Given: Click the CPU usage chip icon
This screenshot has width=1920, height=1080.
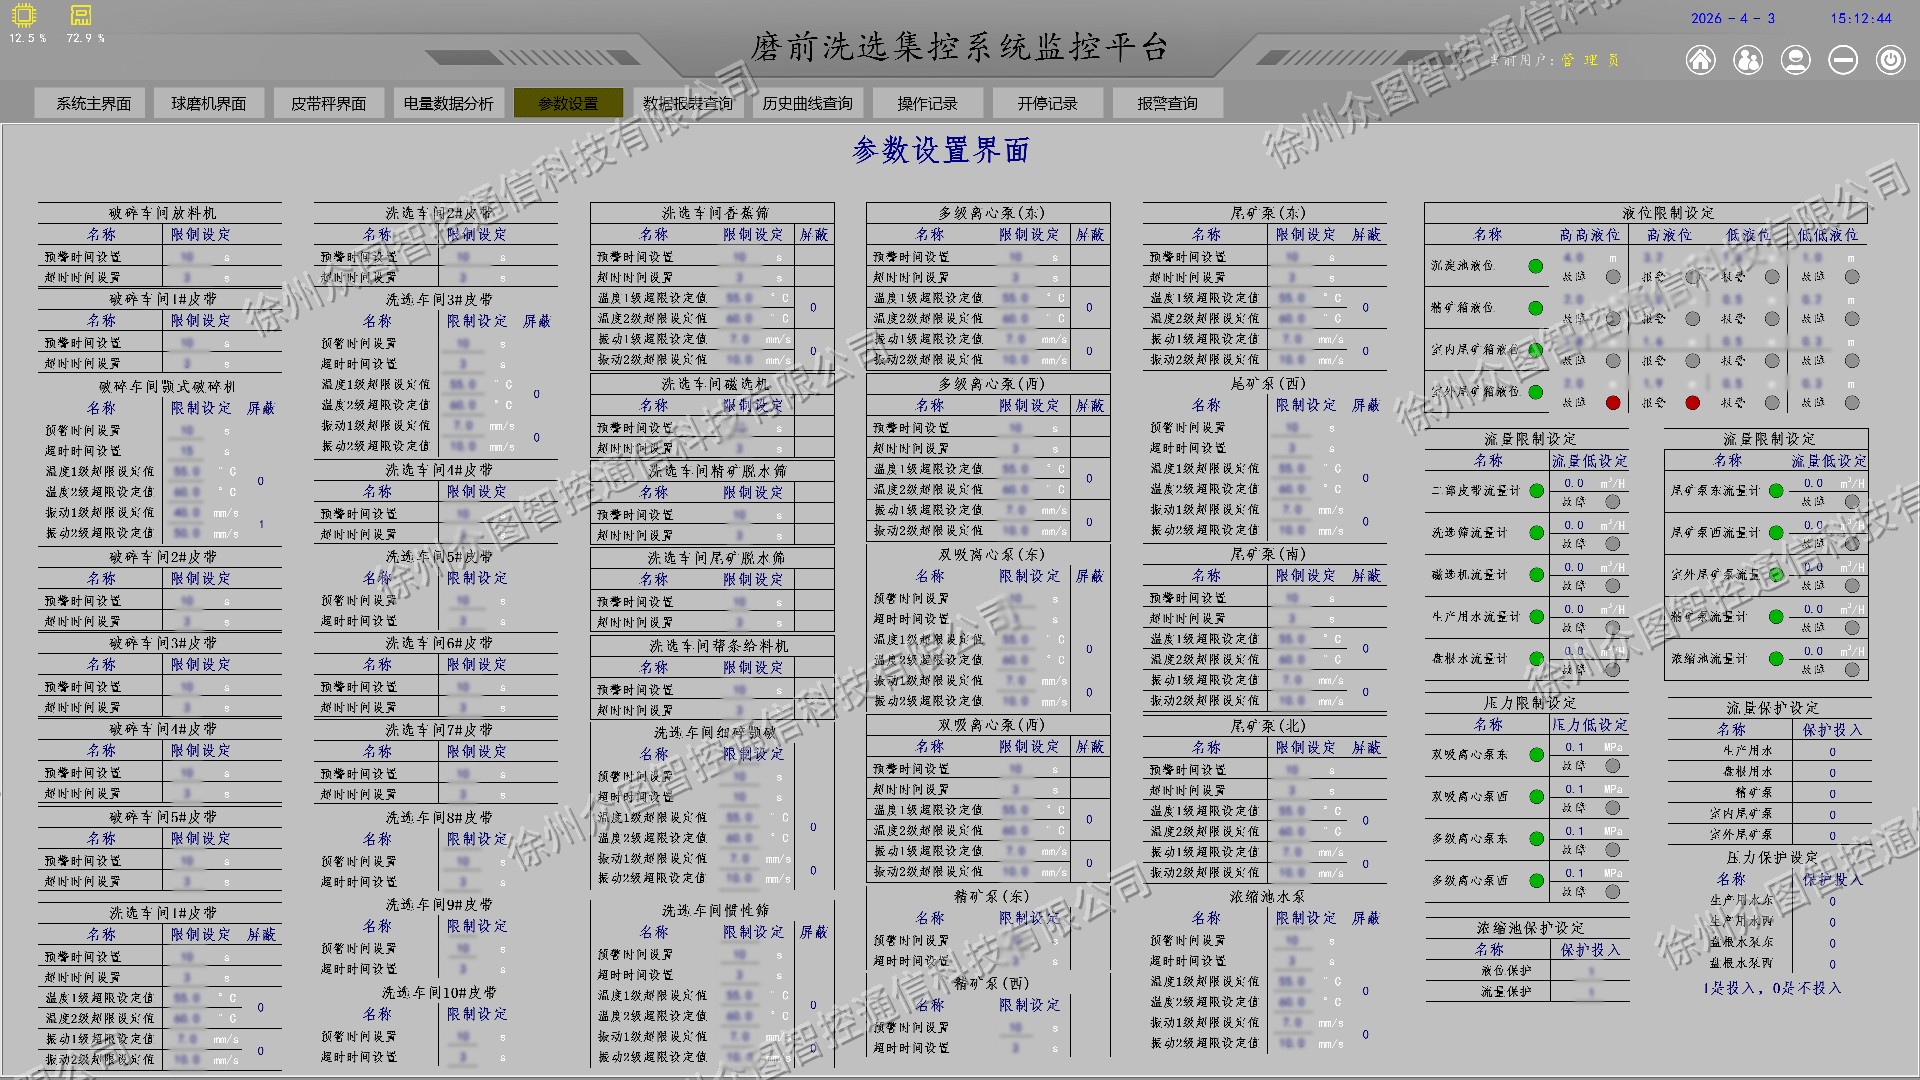Looking at the screenshot, I should pyautogui.click(x=24, y=15).
